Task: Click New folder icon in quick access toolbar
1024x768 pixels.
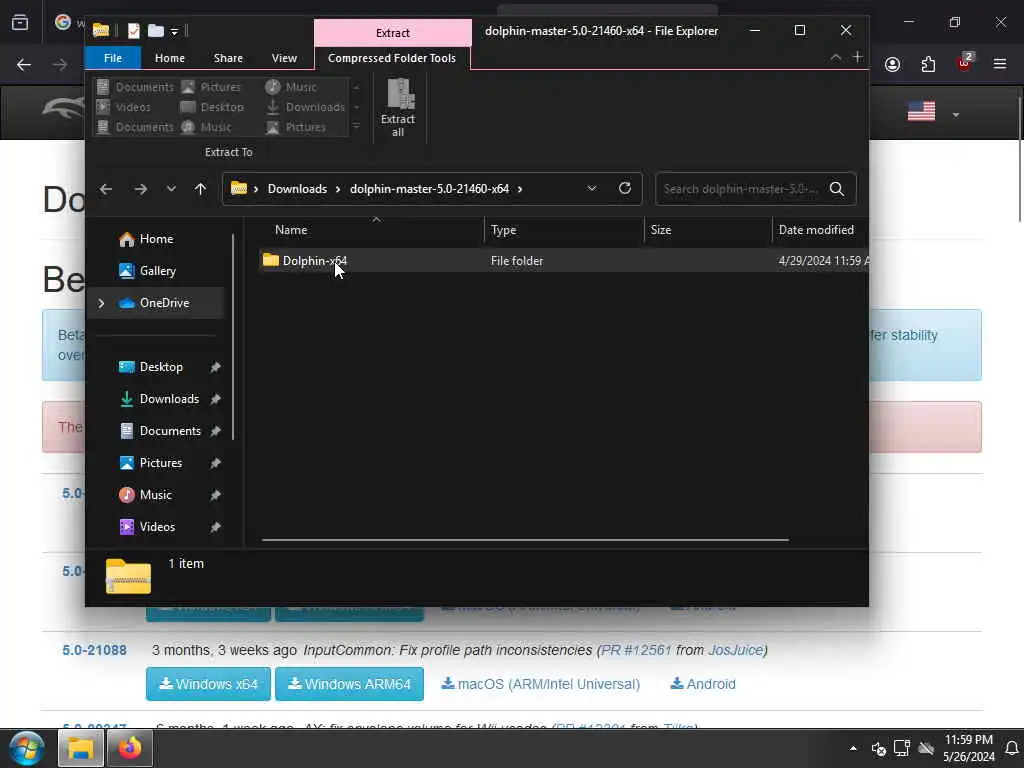Action: pos(155,31)
